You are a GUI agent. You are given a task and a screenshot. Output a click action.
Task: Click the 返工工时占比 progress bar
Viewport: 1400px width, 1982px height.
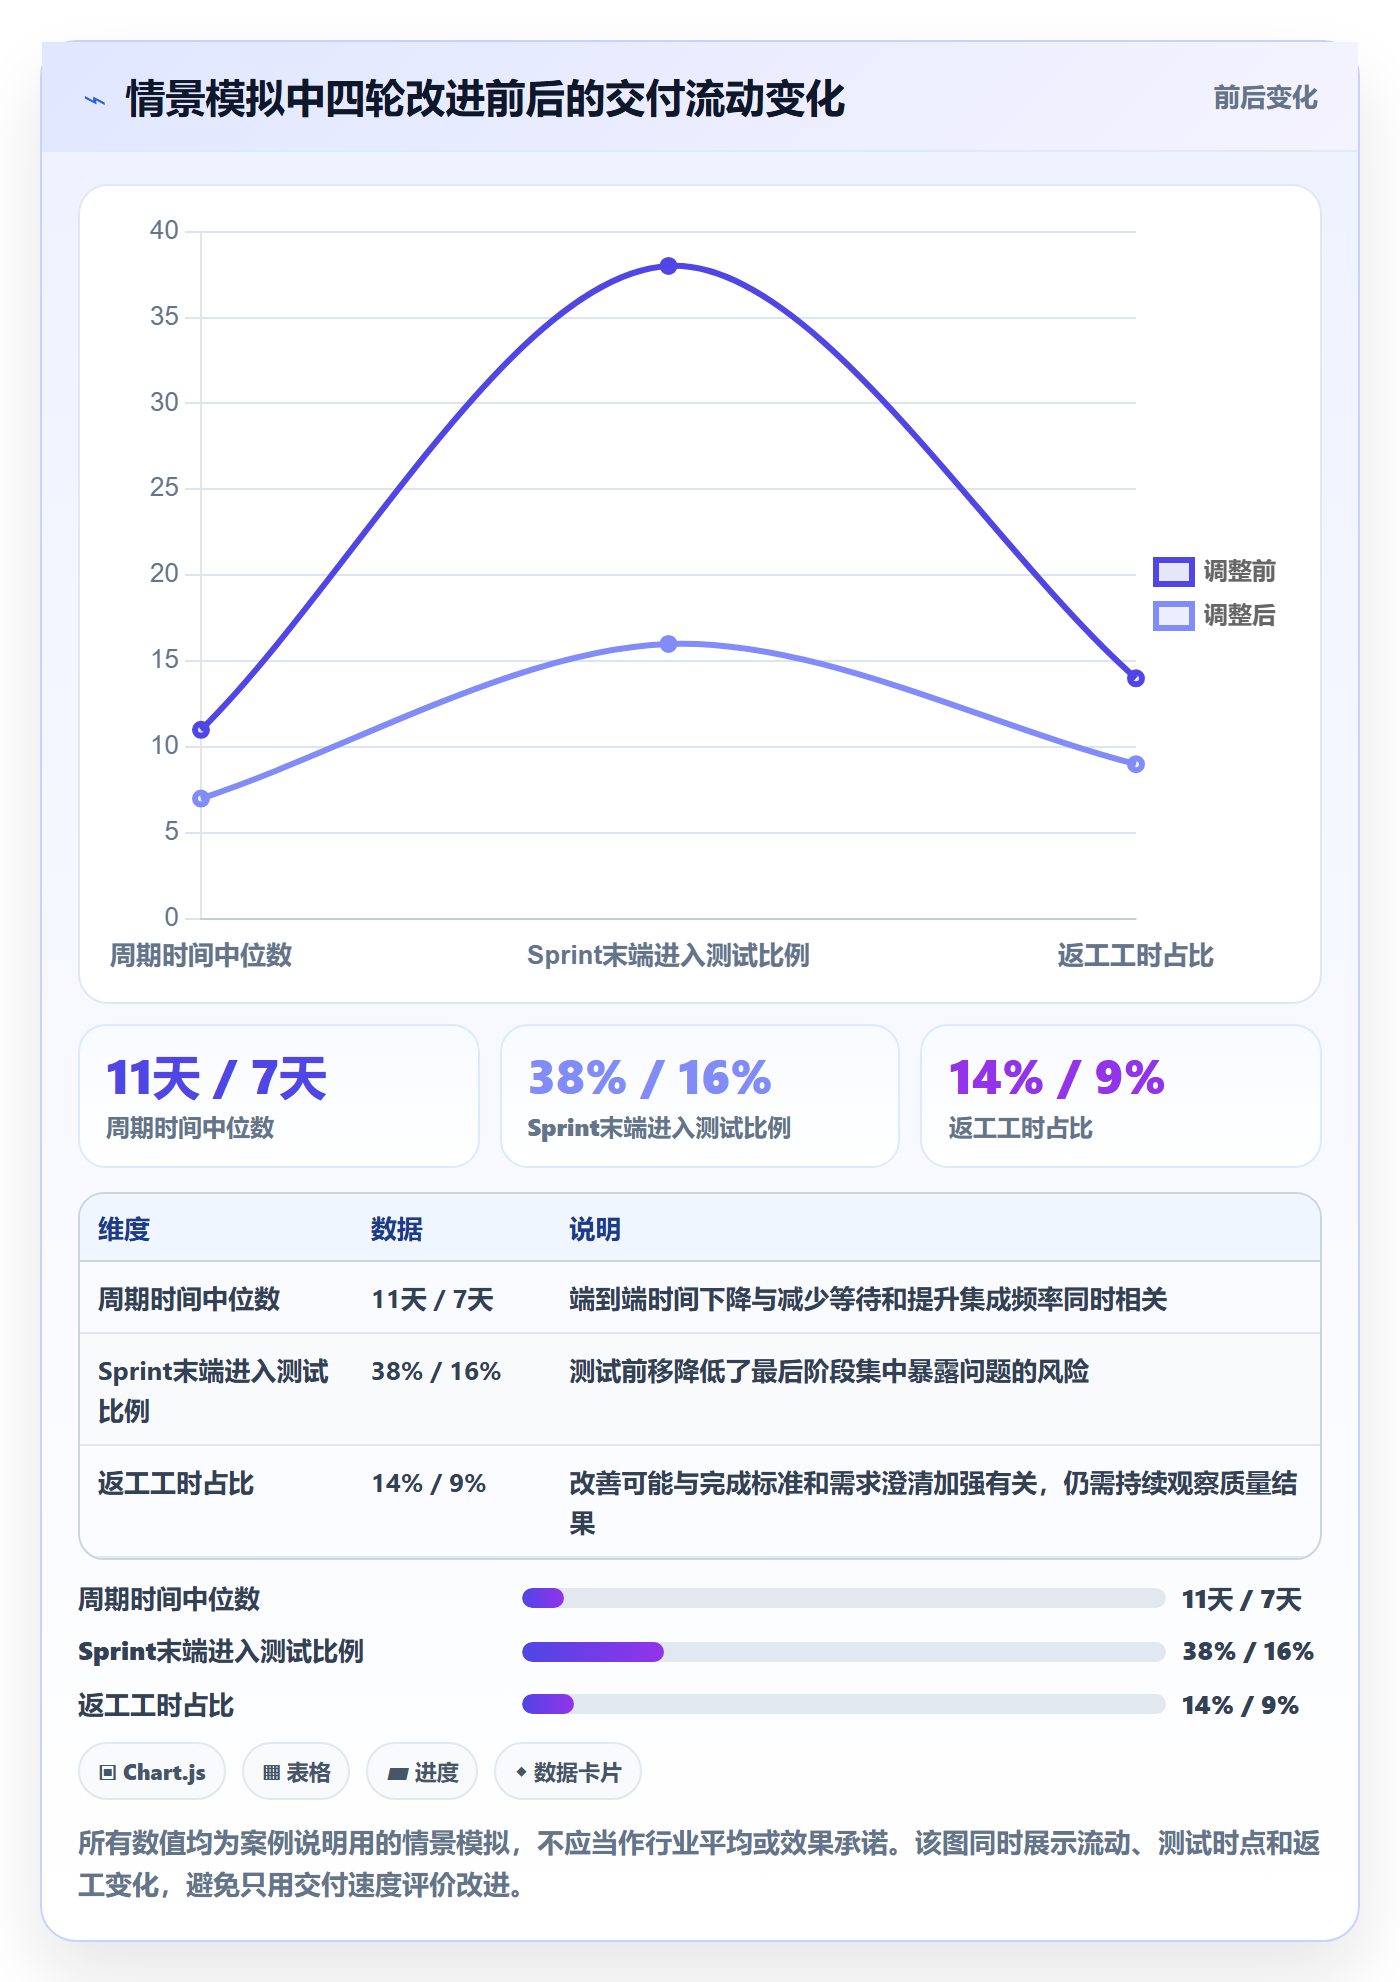(x=844, y=1704)
